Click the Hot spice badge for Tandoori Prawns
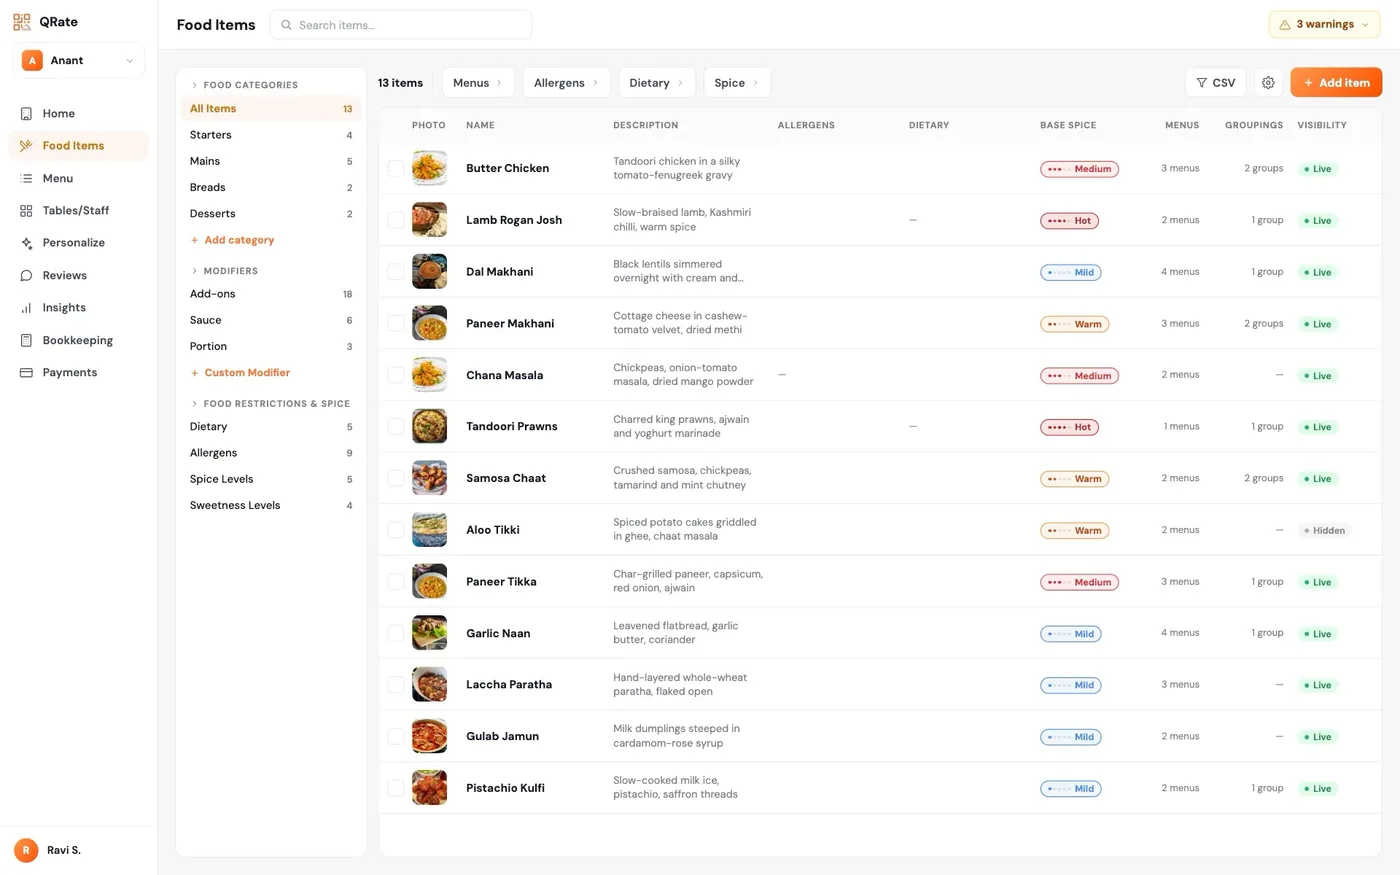Screen dimensions: 1400x875 (1069, 427)
